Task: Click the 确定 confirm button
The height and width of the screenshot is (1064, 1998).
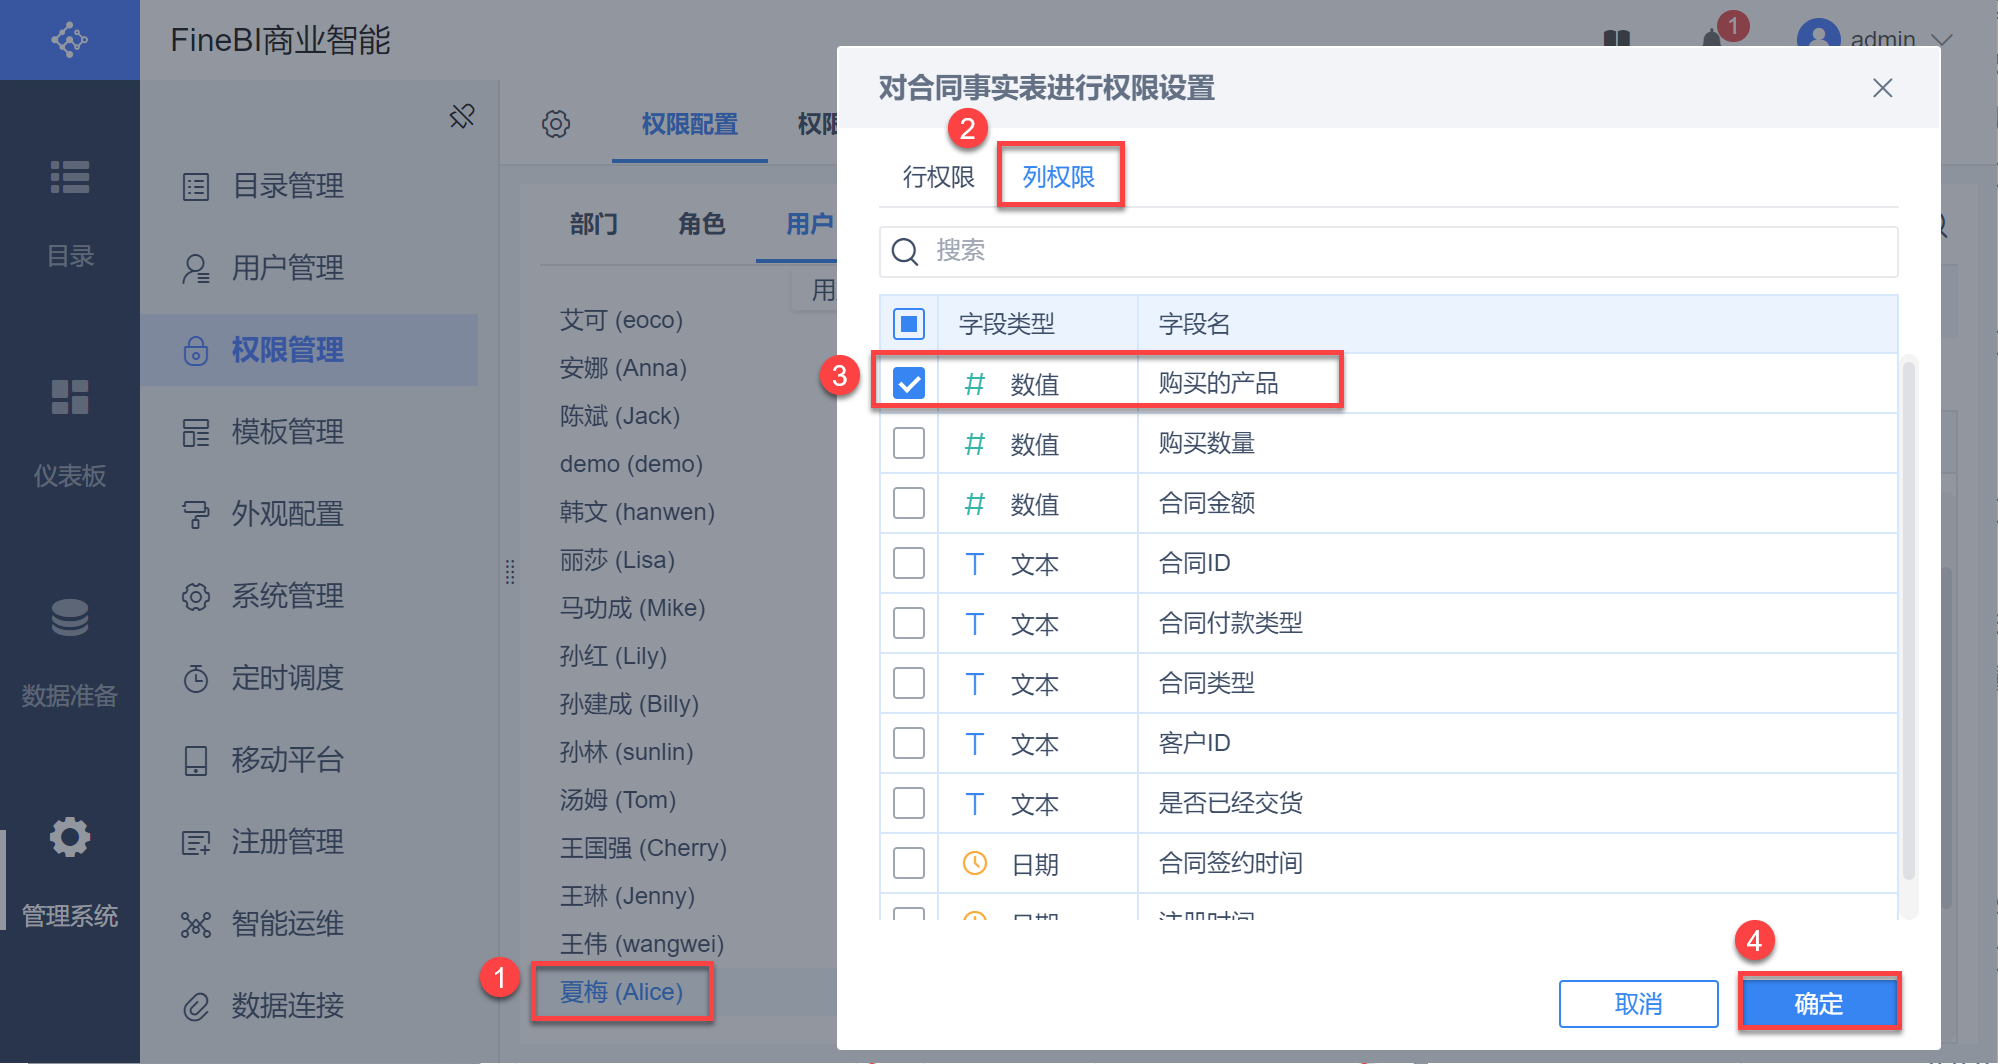Action: (x=1818, y=1003)
